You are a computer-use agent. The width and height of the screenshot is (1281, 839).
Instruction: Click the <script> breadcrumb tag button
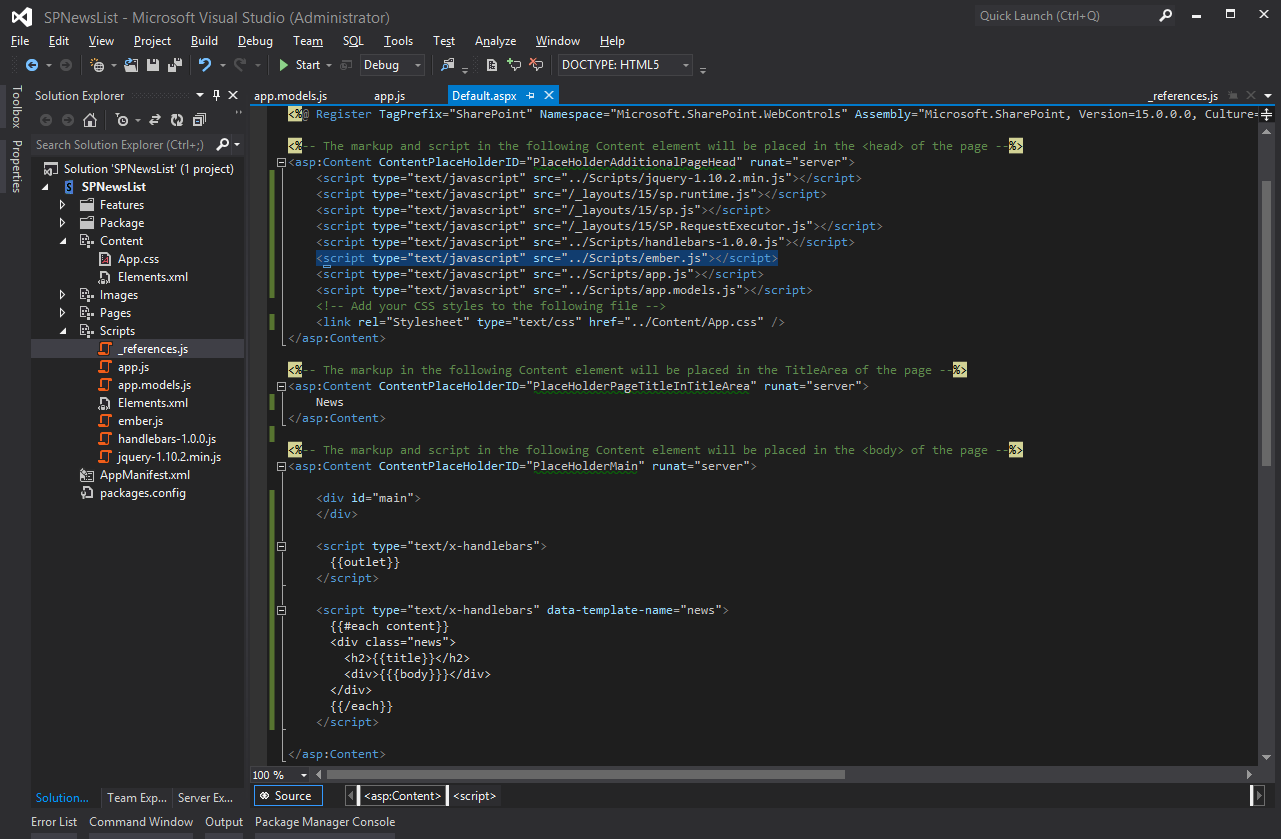coord(475,796)
